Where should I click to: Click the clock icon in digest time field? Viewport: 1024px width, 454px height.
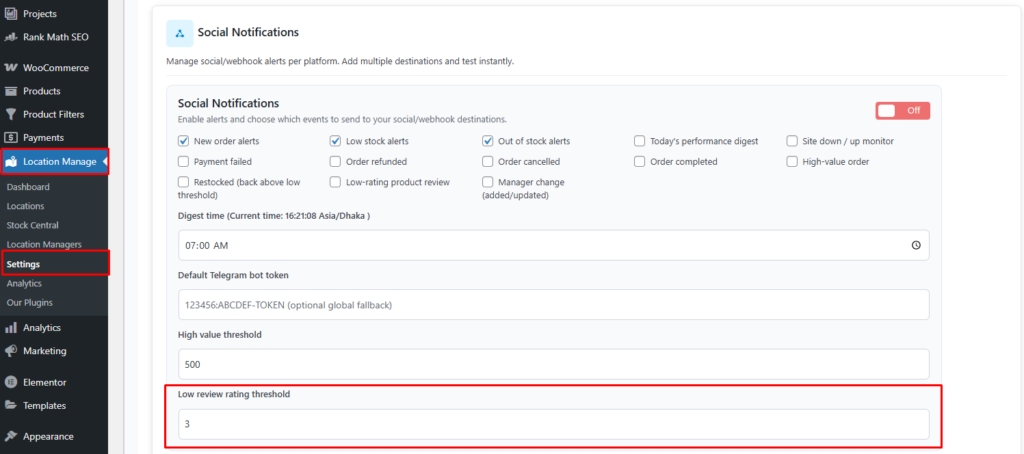tap(916, 245)
